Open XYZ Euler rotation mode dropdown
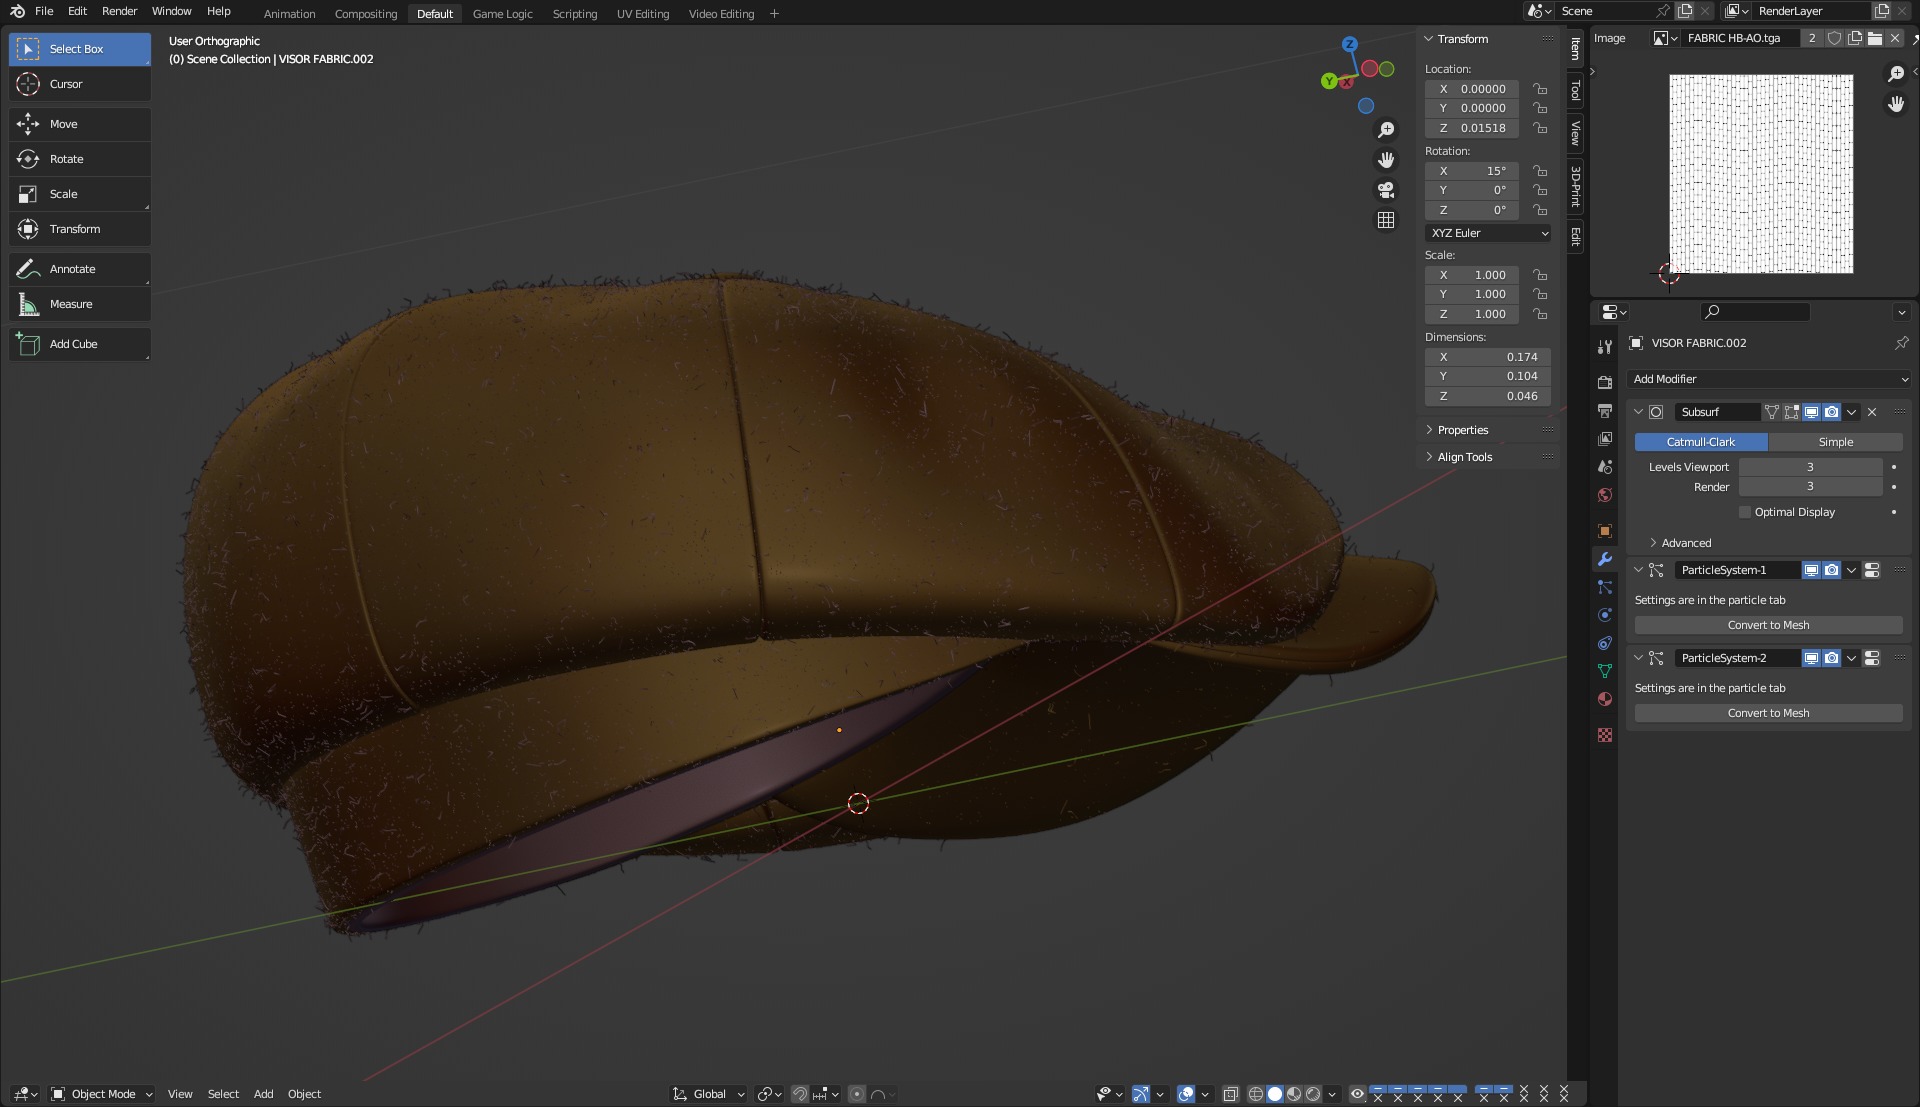Screen dimensions: 1920x1107 [x=1488, y=233]
